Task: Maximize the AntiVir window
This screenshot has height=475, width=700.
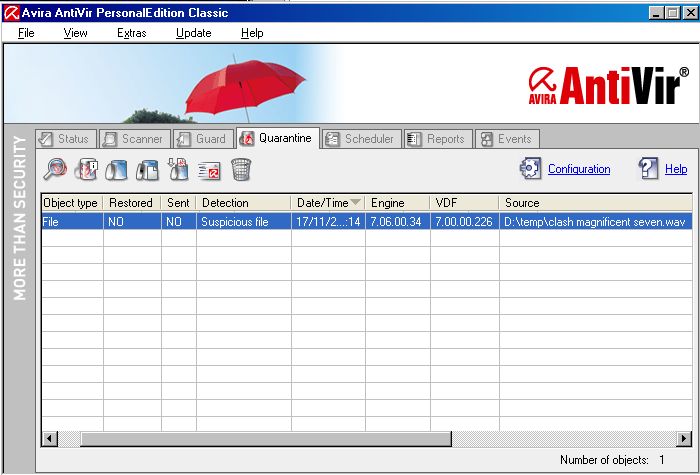Action: click(672, 13)
